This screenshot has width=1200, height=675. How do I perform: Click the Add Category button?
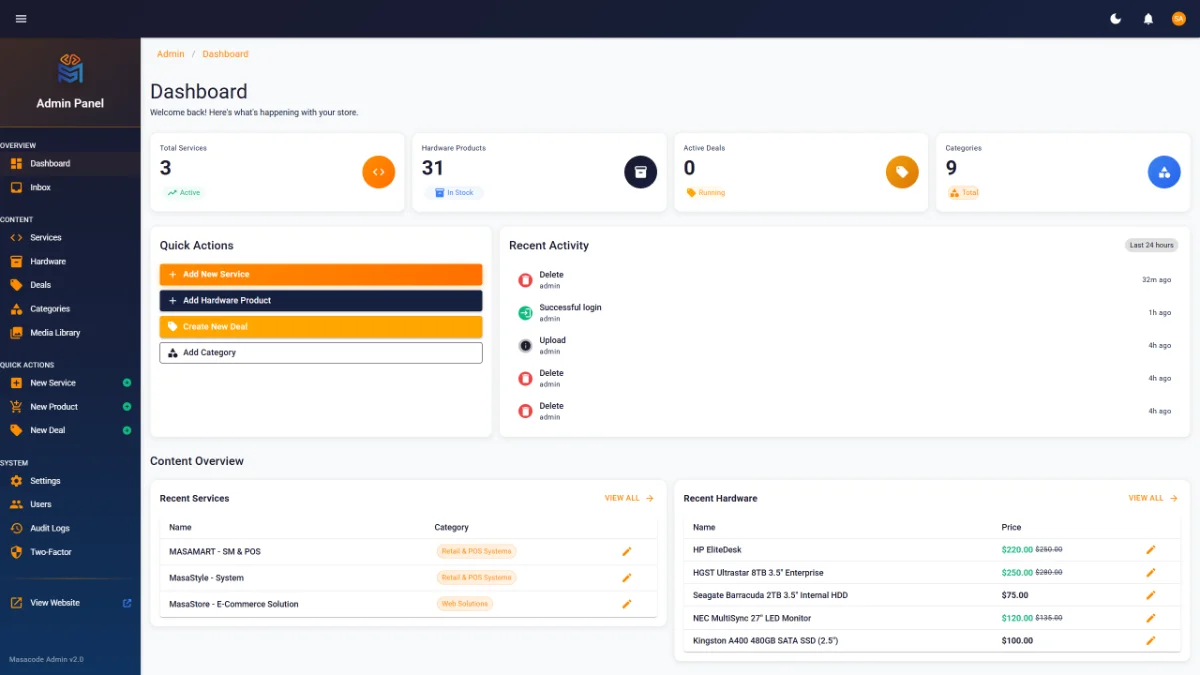321,353
